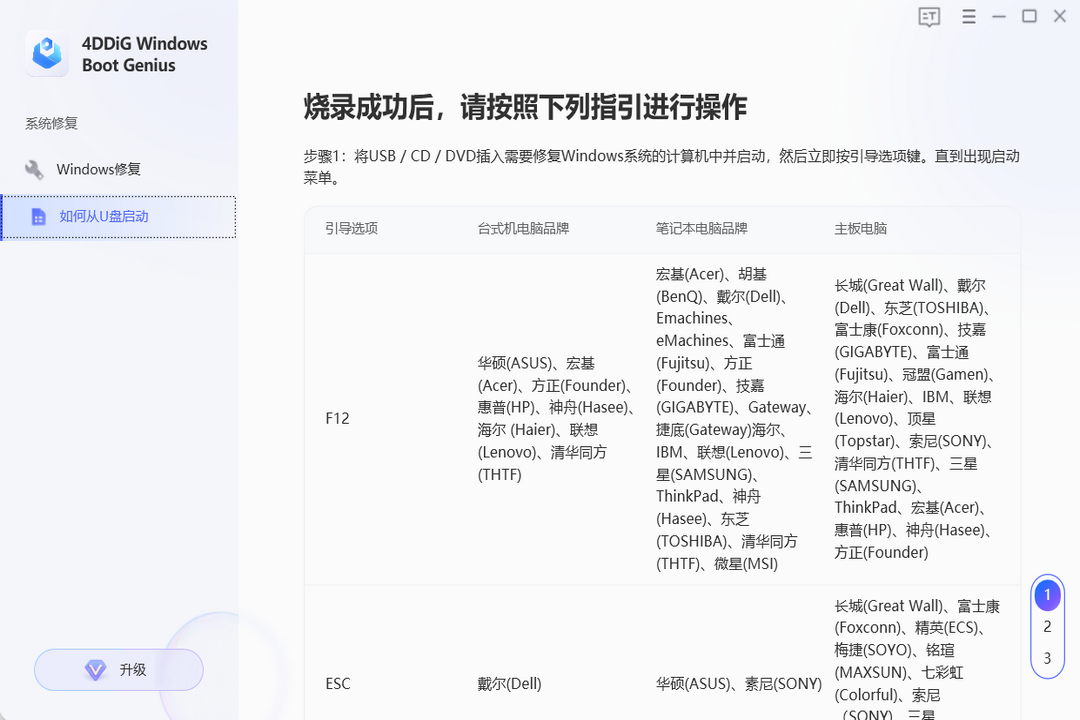Select the ESC boot option row
Viewport: 1080px width, 720px height.
[x=337, y=683]
